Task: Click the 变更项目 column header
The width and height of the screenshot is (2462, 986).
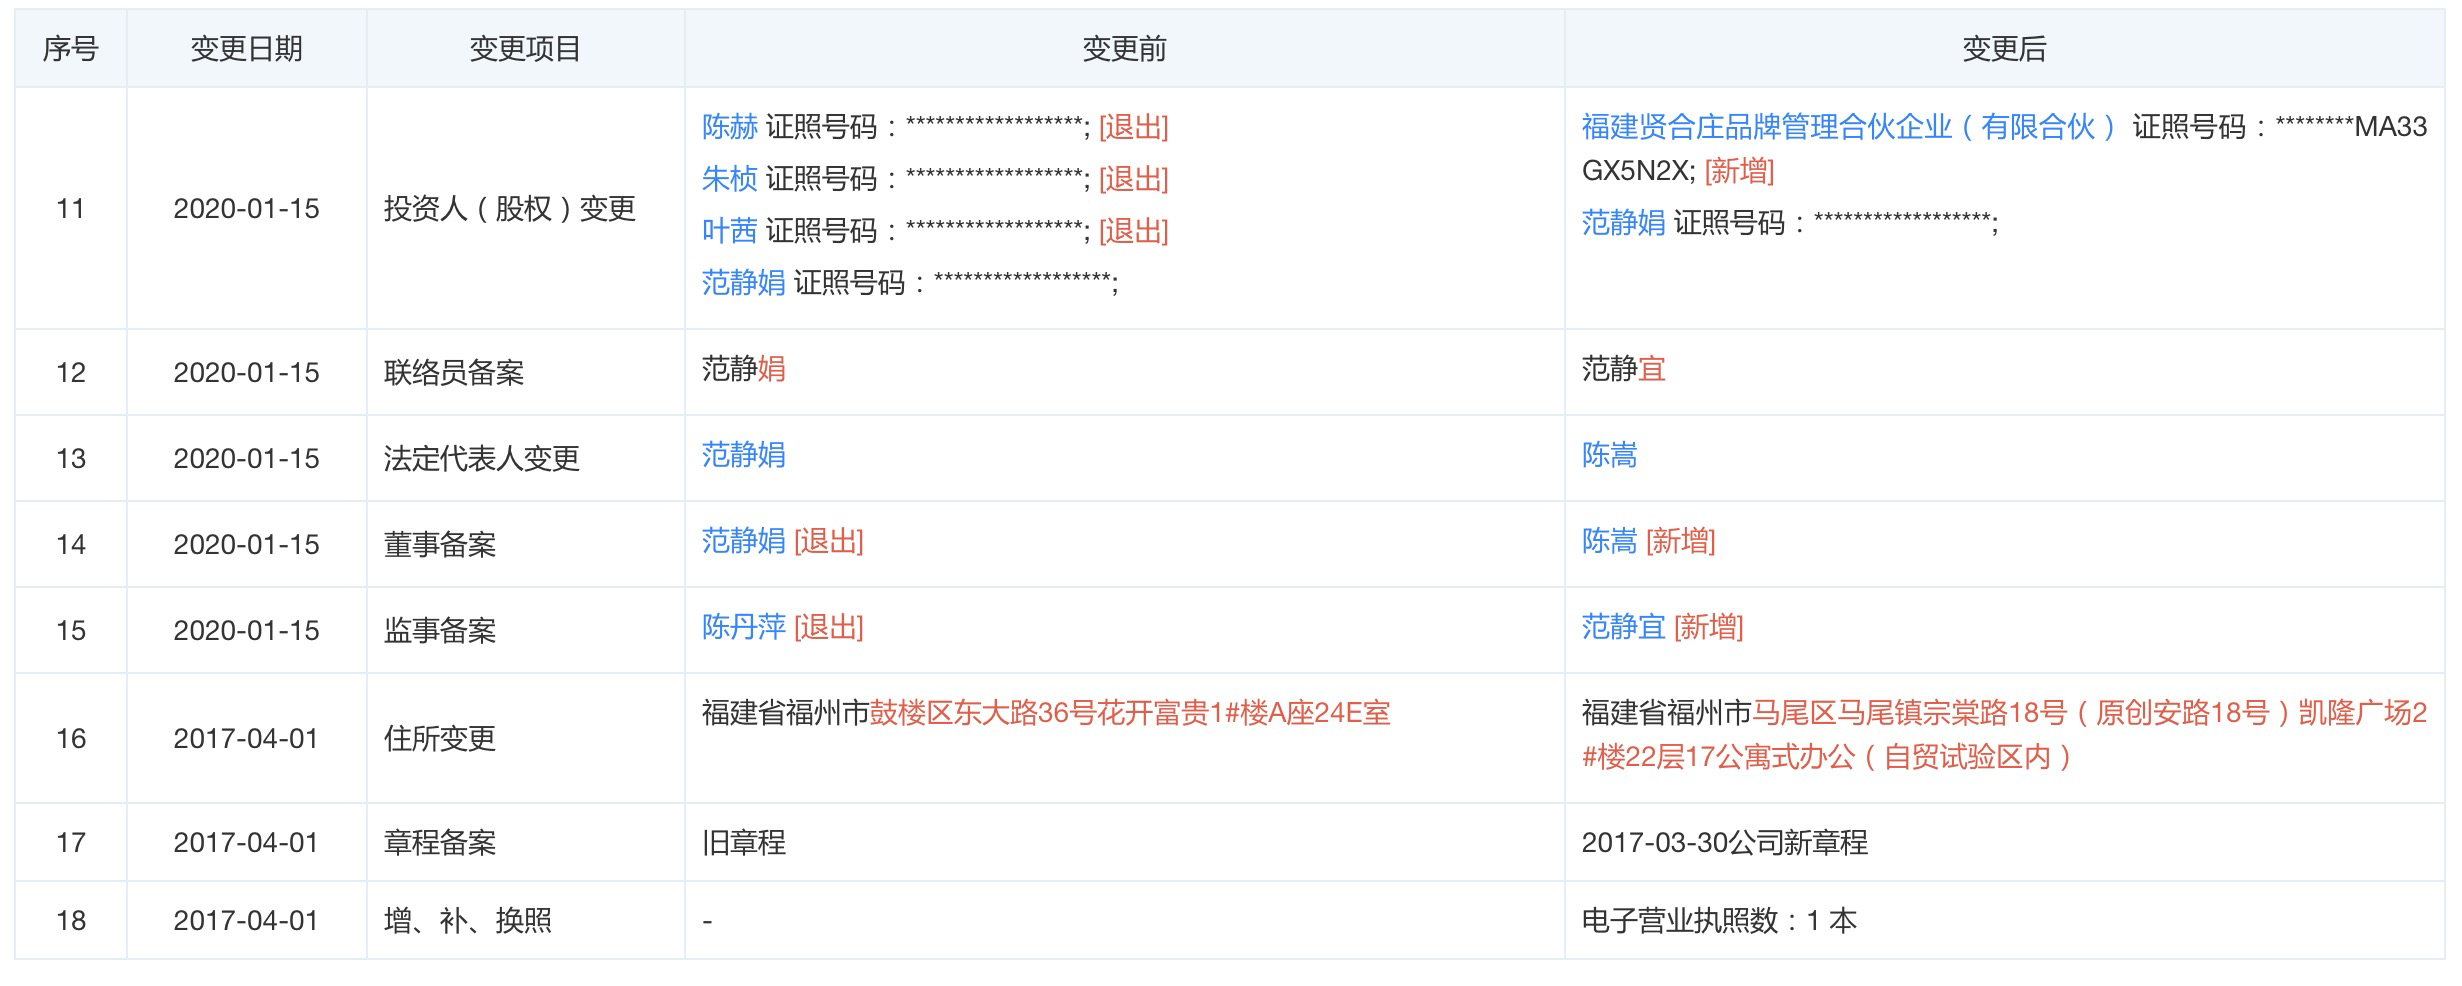Action: coord(525,49)
